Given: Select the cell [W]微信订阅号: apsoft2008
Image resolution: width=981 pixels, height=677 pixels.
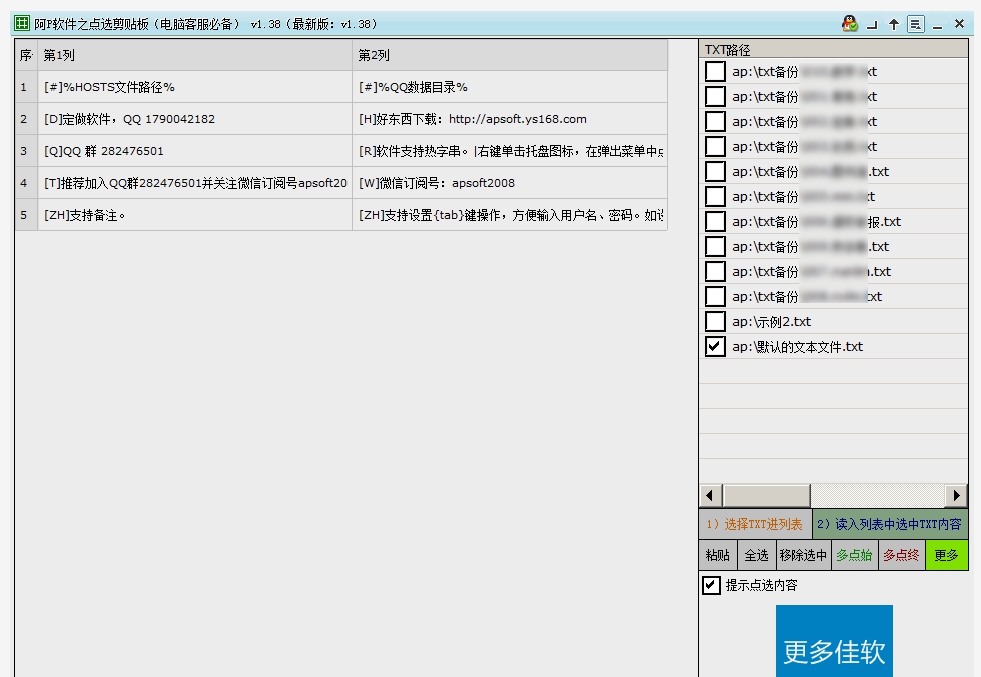Looking at the screenshot, I should coord(510,183).
